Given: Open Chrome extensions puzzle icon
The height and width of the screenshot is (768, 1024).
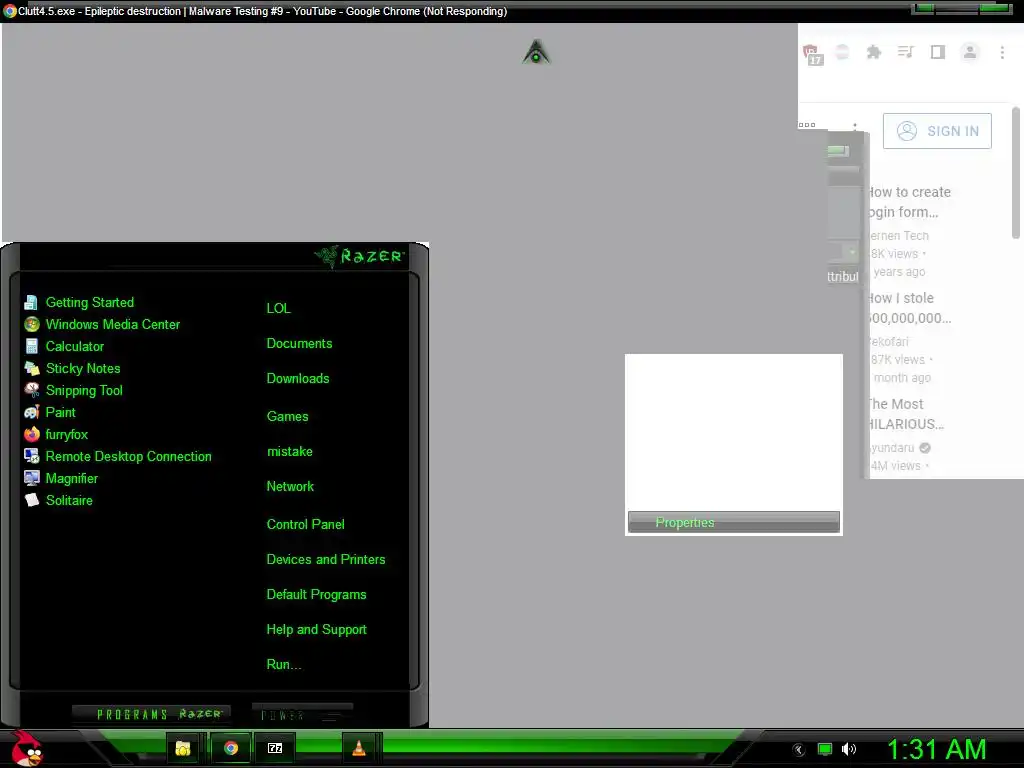Looking at the screenshot, I should tap(874, 52).
